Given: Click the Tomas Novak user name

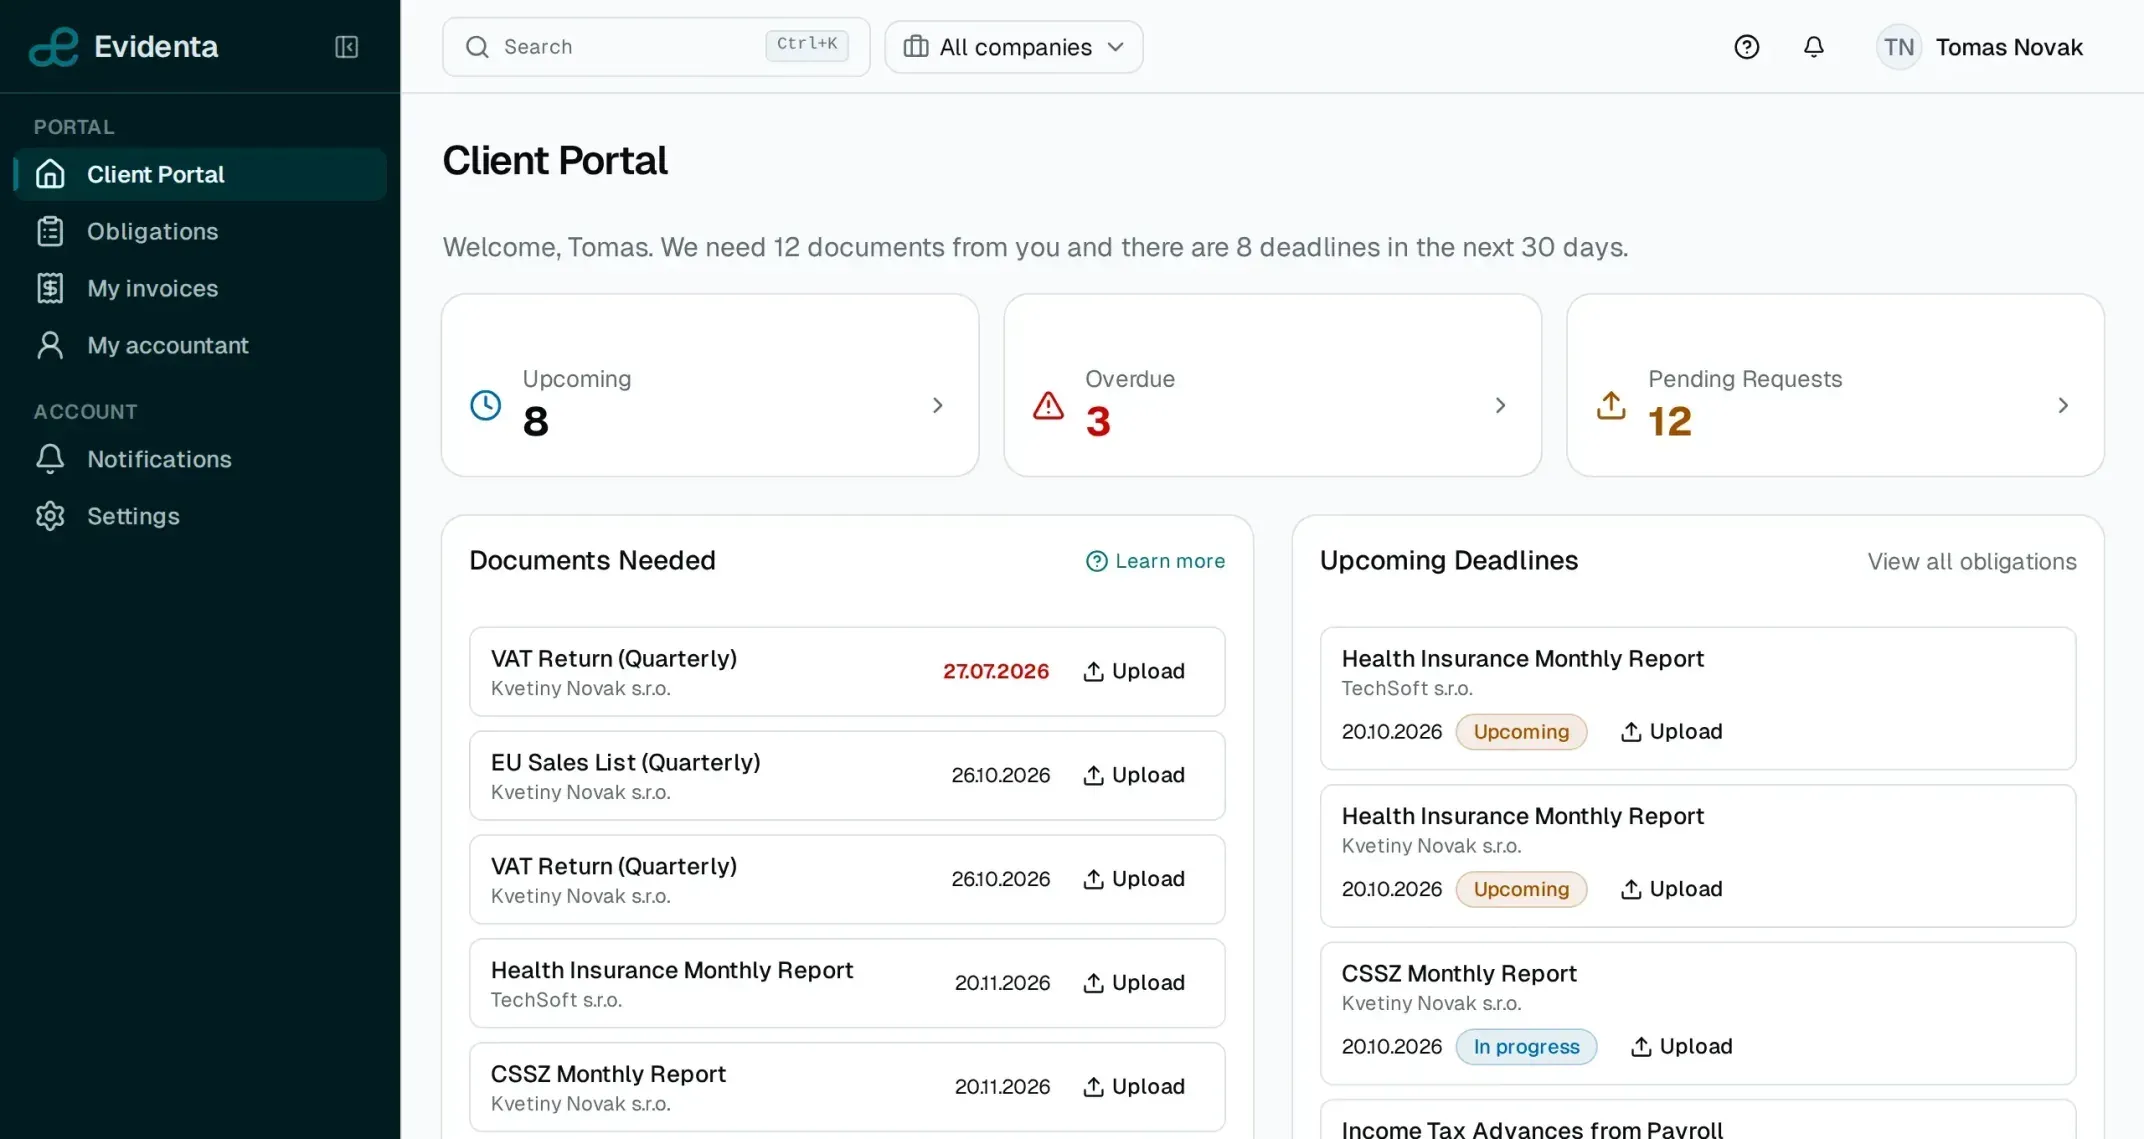Looking at the screenshot, I should pos(2009,47).
